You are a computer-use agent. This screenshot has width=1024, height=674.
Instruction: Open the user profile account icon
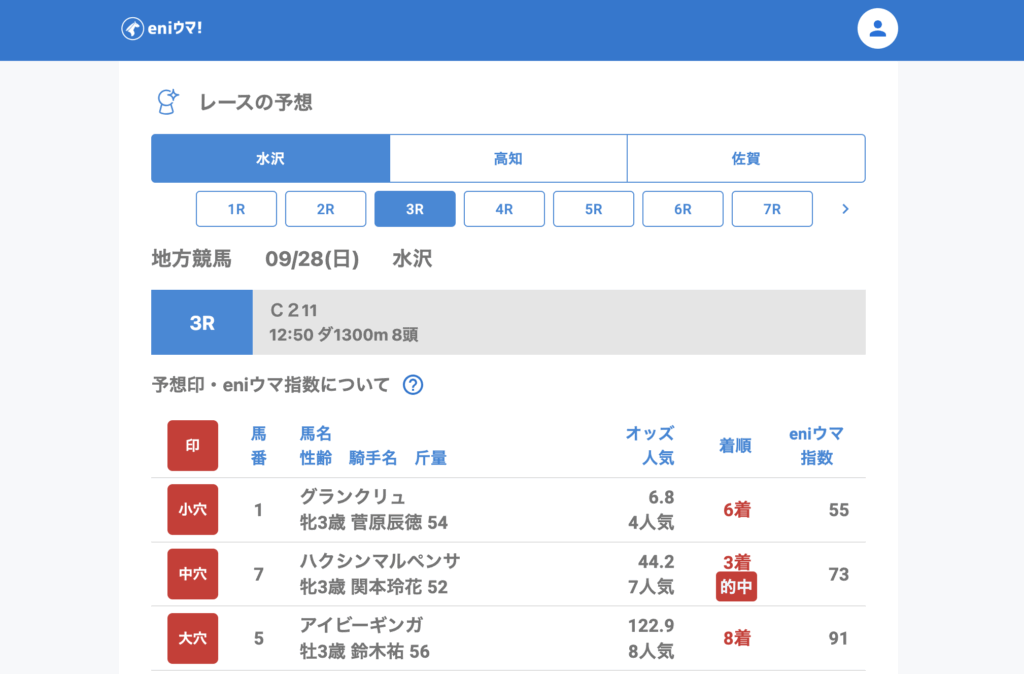877,29
